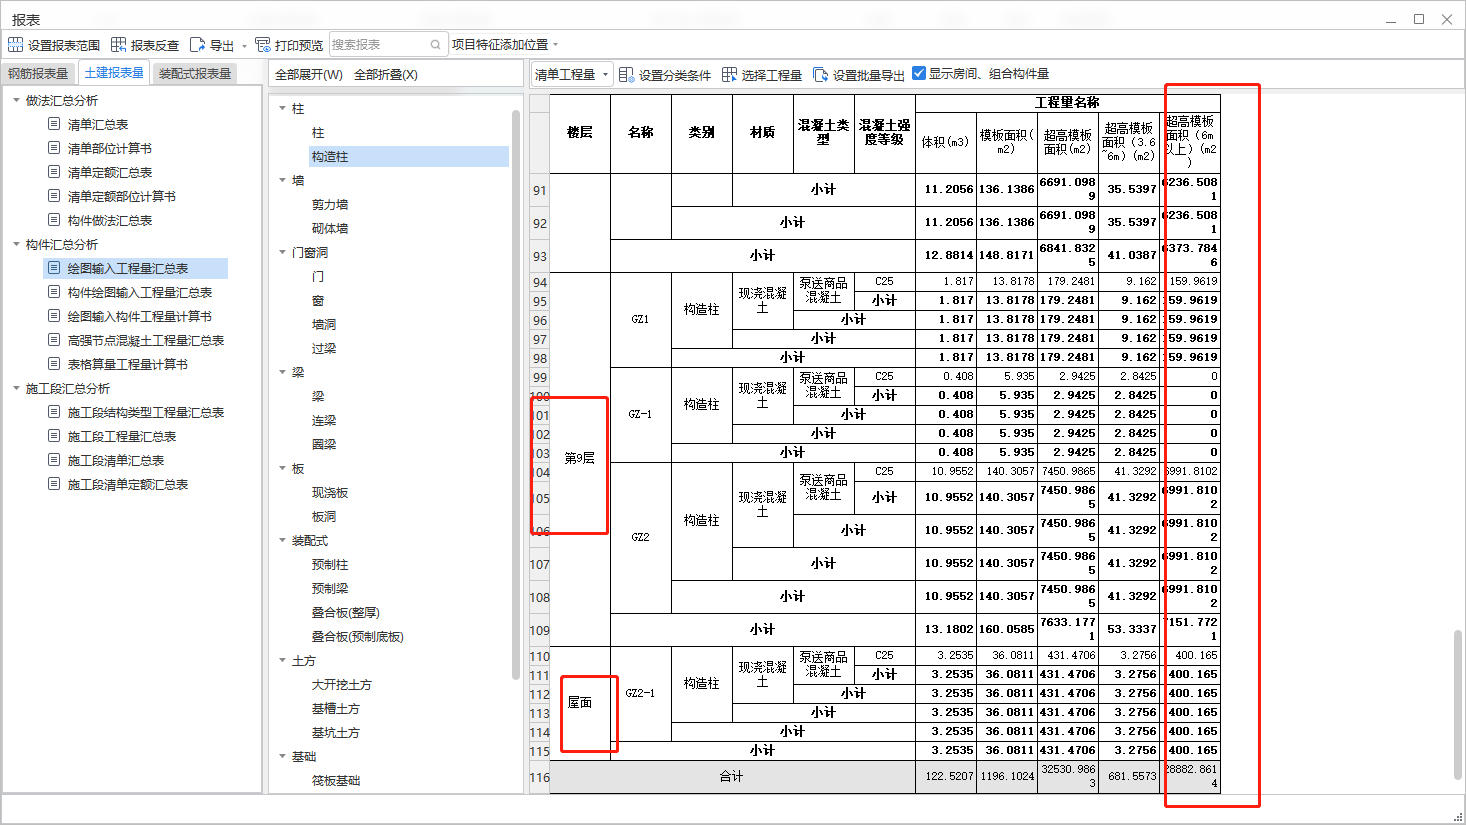The image size is (1466, 825).
Task: Click the report icon beside 施工段工程量汇总表
Action: pos(54,436)
